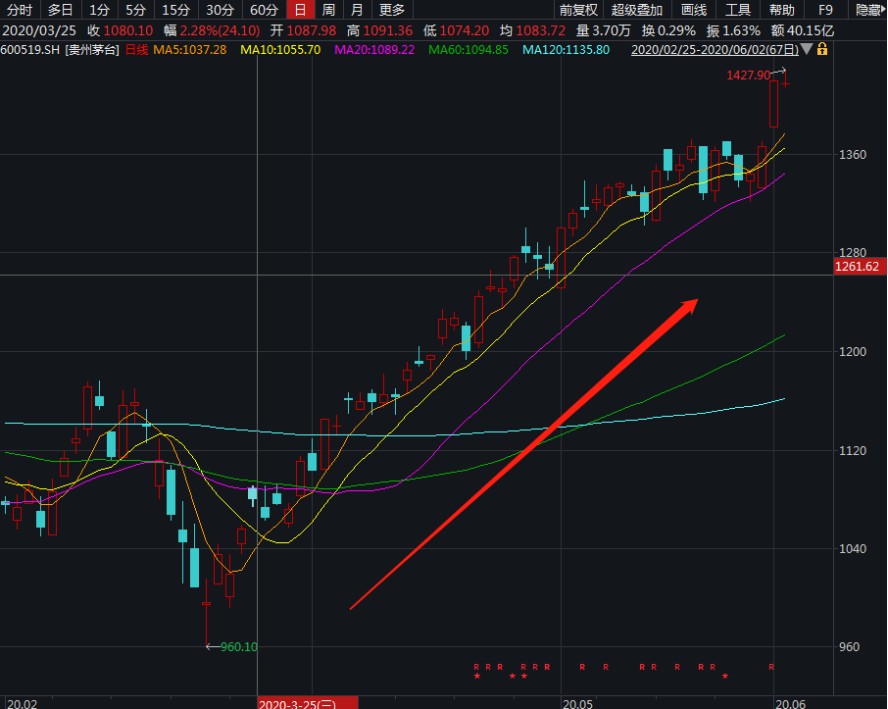The height and width of the screenshot is (709, 888).
Task: Switch to 分时 intraday view
Action: point(20,10)
